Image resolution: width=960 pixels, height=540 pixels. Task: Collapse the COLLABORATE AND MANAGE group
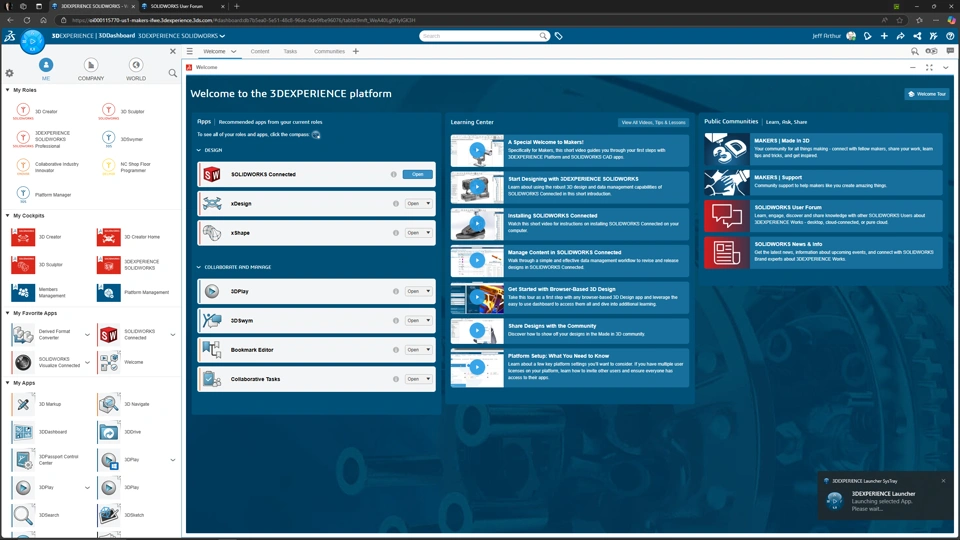pos(198,267)
